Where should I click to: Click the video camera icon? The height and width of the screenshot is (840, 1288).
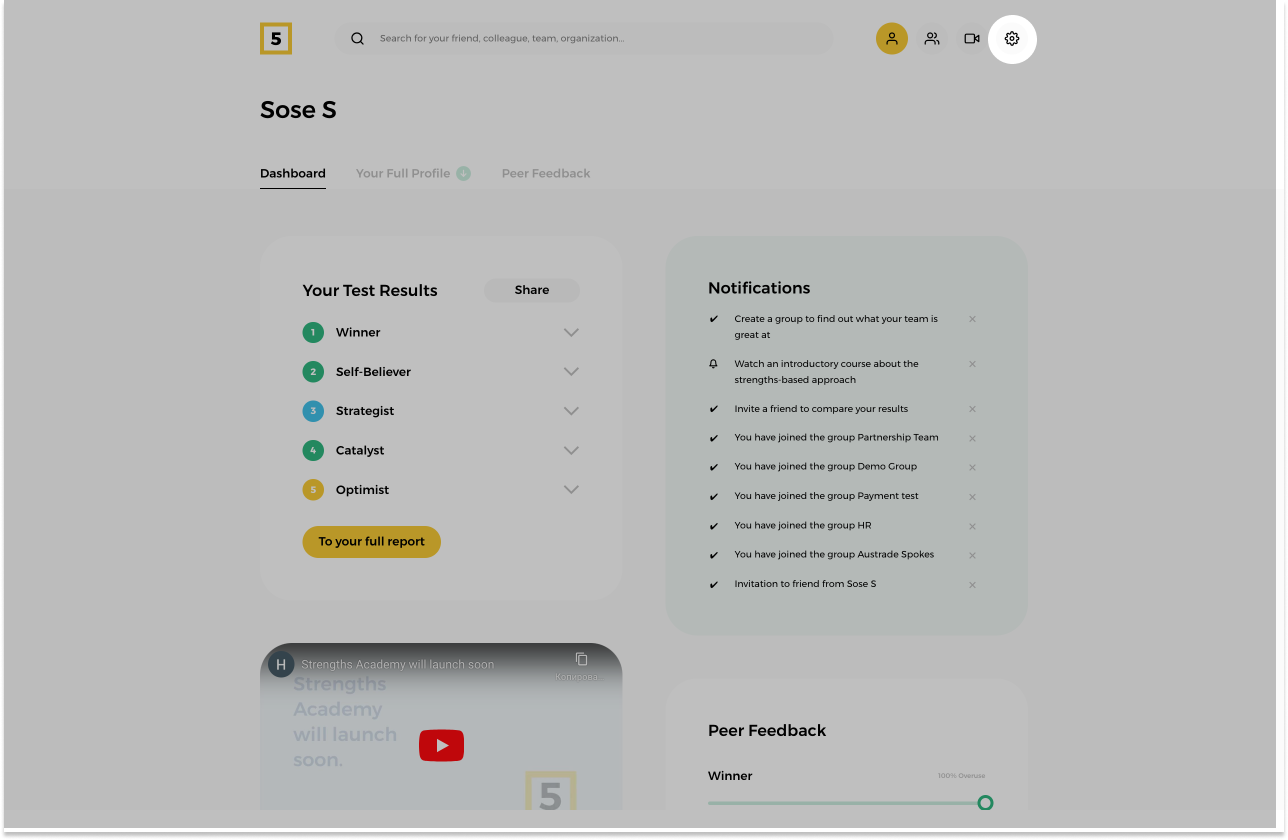tap(971, 39)
